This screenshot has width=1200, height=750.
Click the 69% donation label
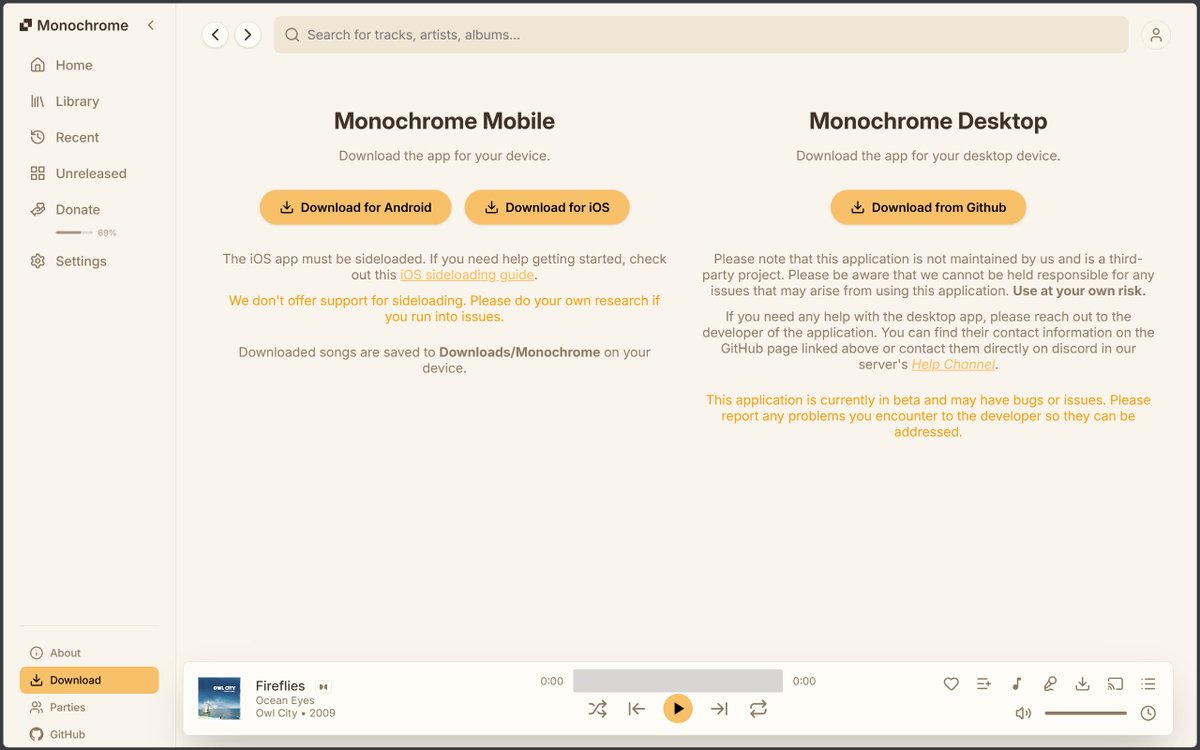coord(107,233)
